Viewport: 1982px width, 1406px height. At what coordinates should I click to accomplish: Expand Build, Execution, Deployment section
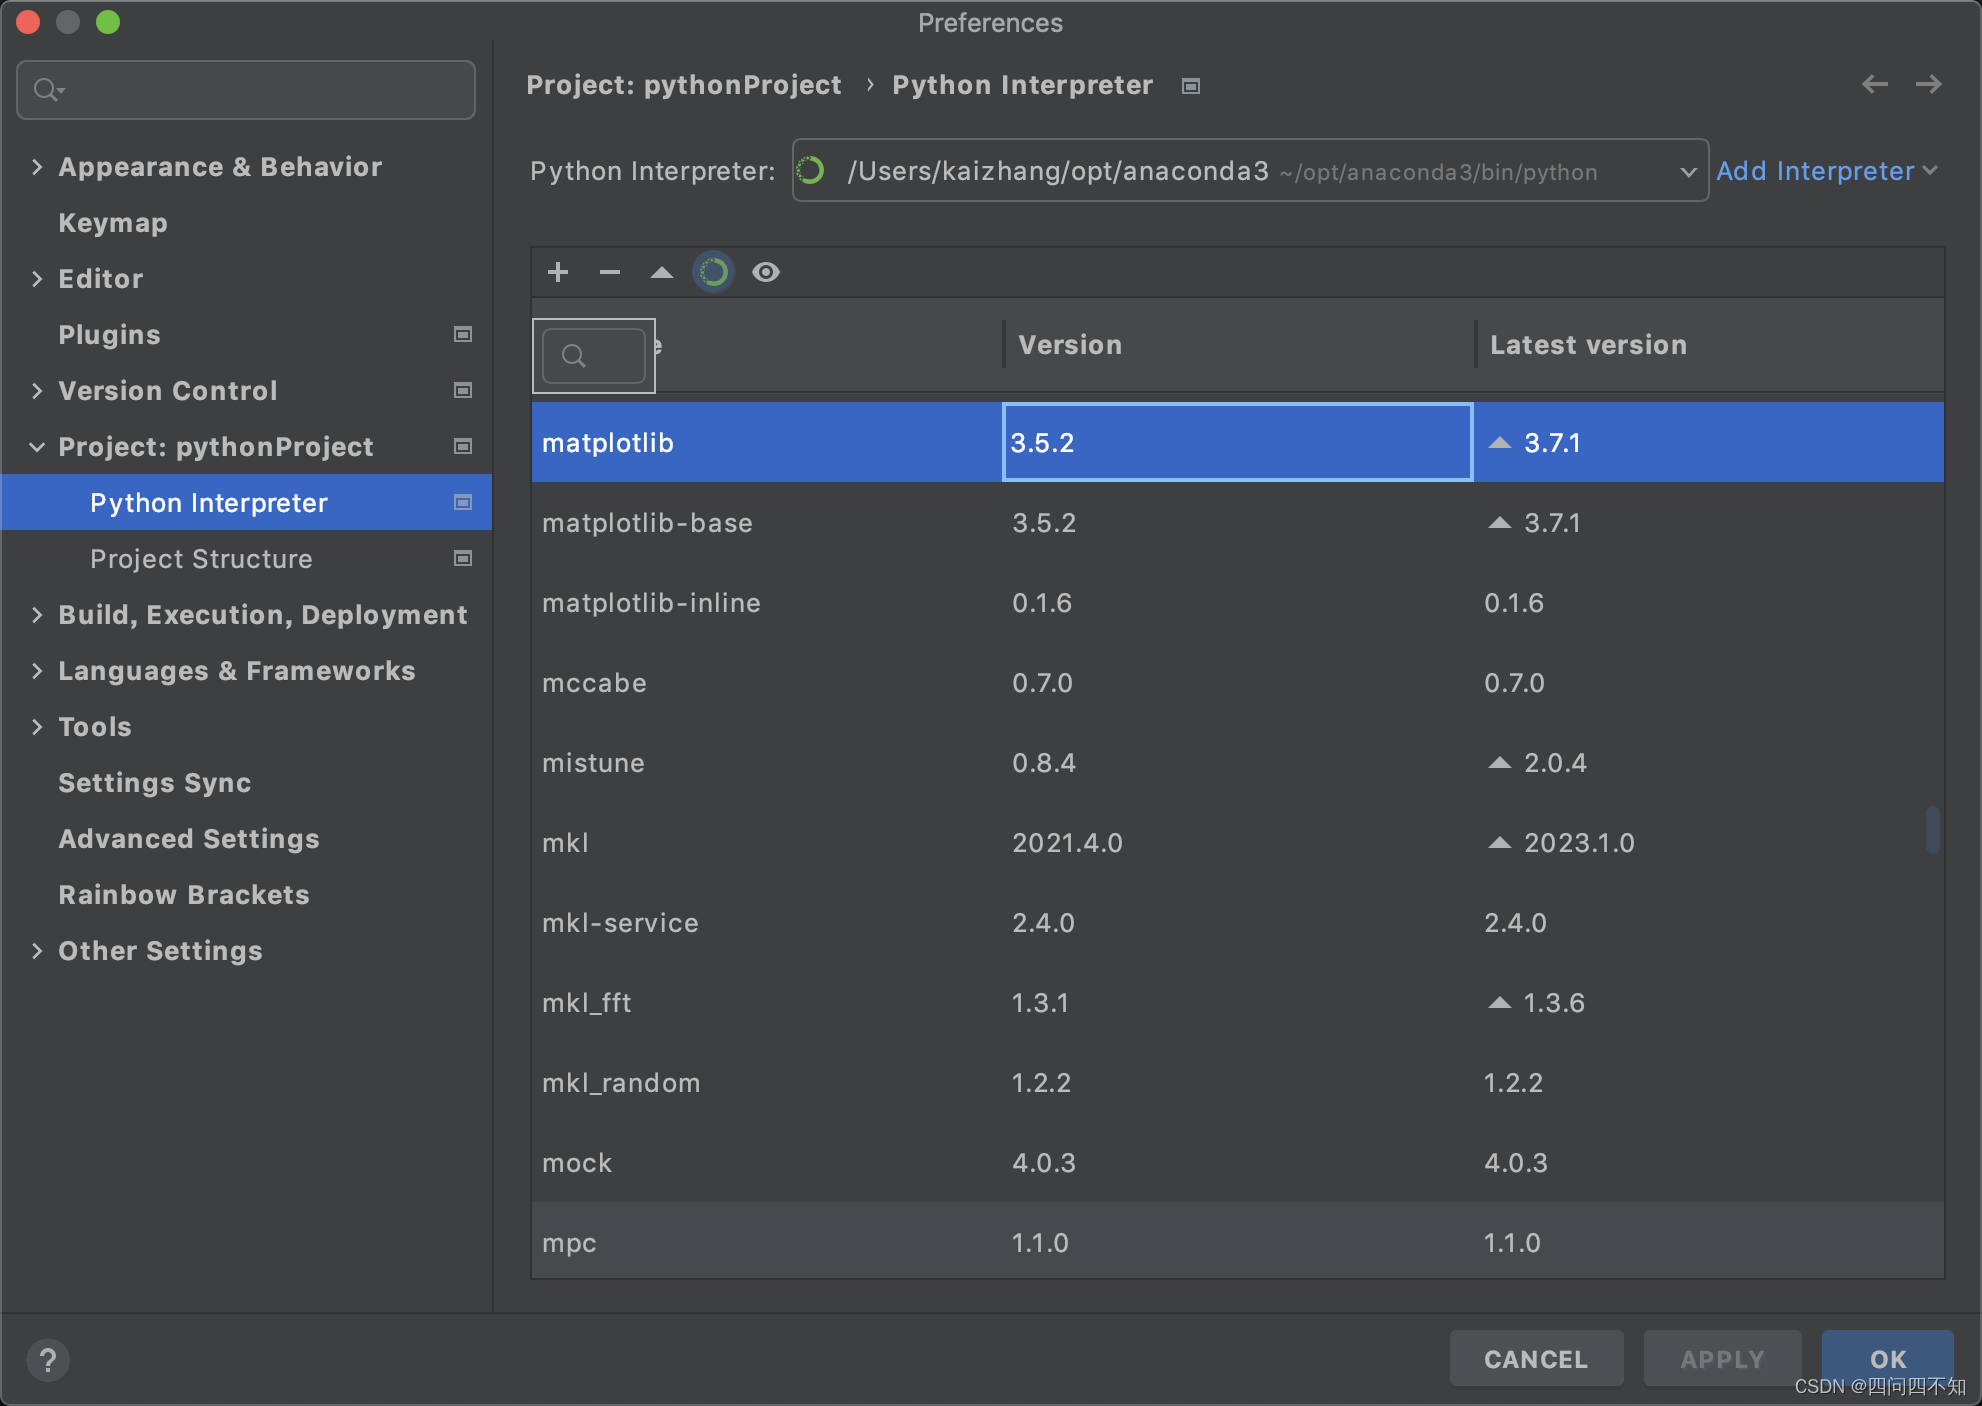(x=37, y=615)
